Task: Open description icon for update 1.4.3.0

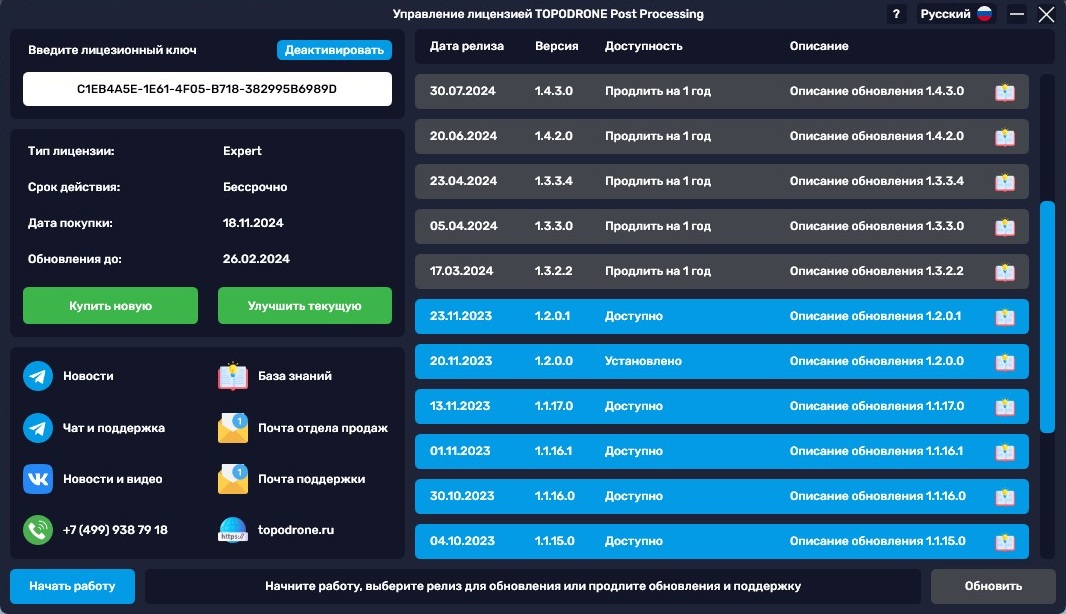Action: [1004, 92]
